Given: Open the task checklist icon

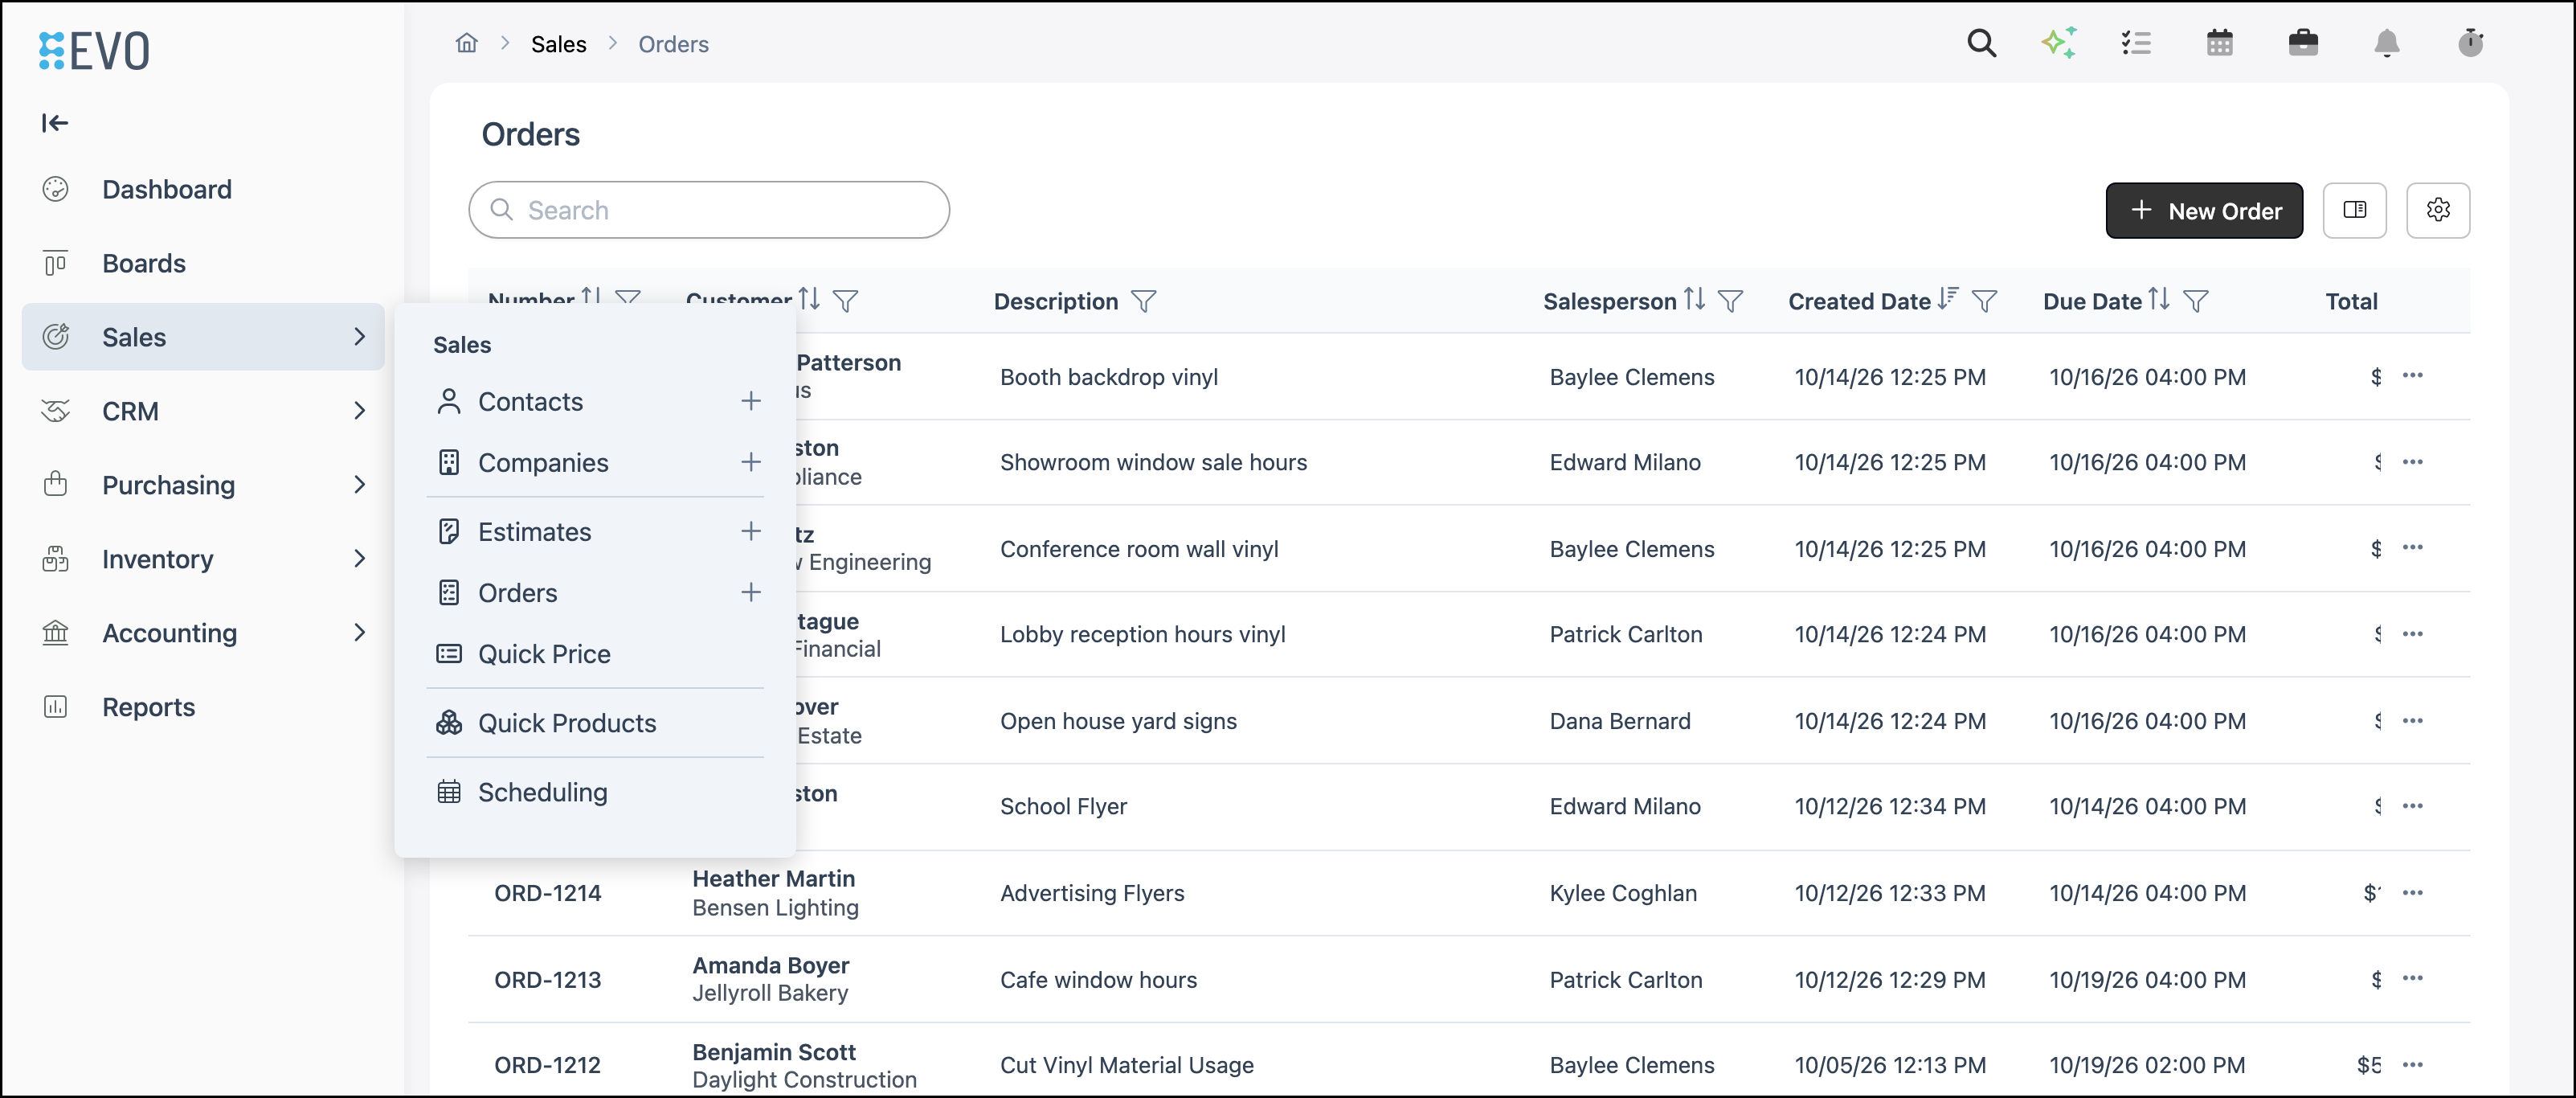Looking at the screenshot, I should pos(2136,43).
